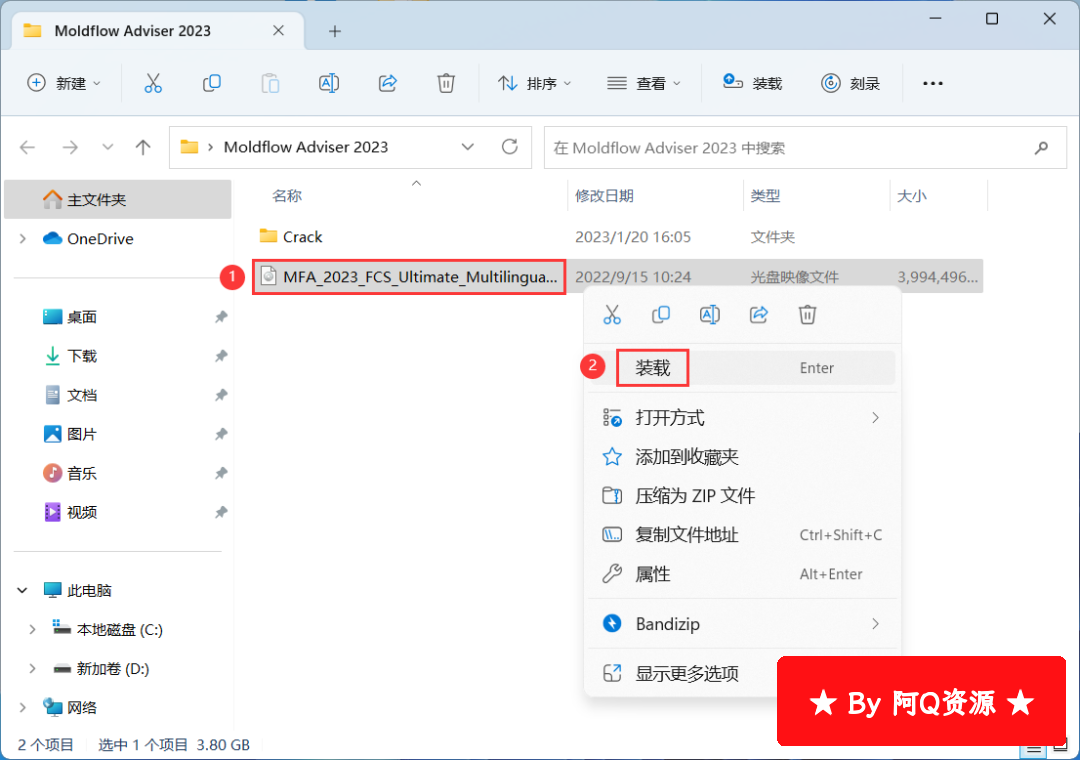This screenshot has width=1080, height=760.
Task: Expand the 本地磁盘 (C:) node
Action: (32, 630)
